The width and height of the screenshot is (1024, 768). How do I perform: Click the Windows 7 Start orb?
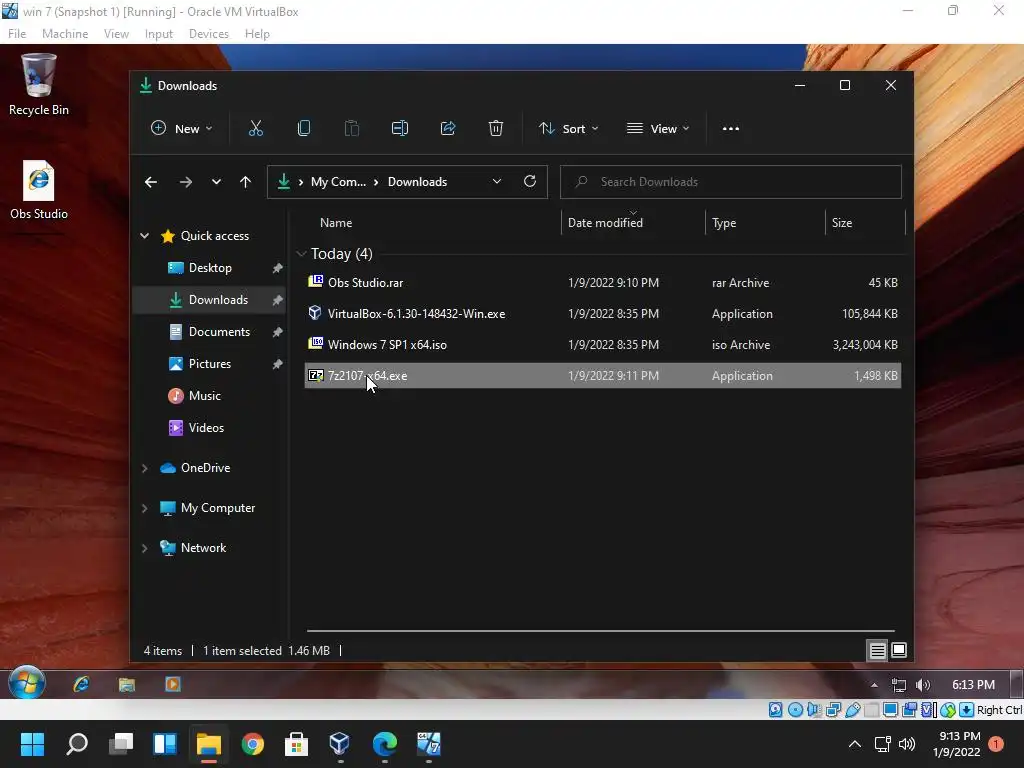(x=27, y=684)
